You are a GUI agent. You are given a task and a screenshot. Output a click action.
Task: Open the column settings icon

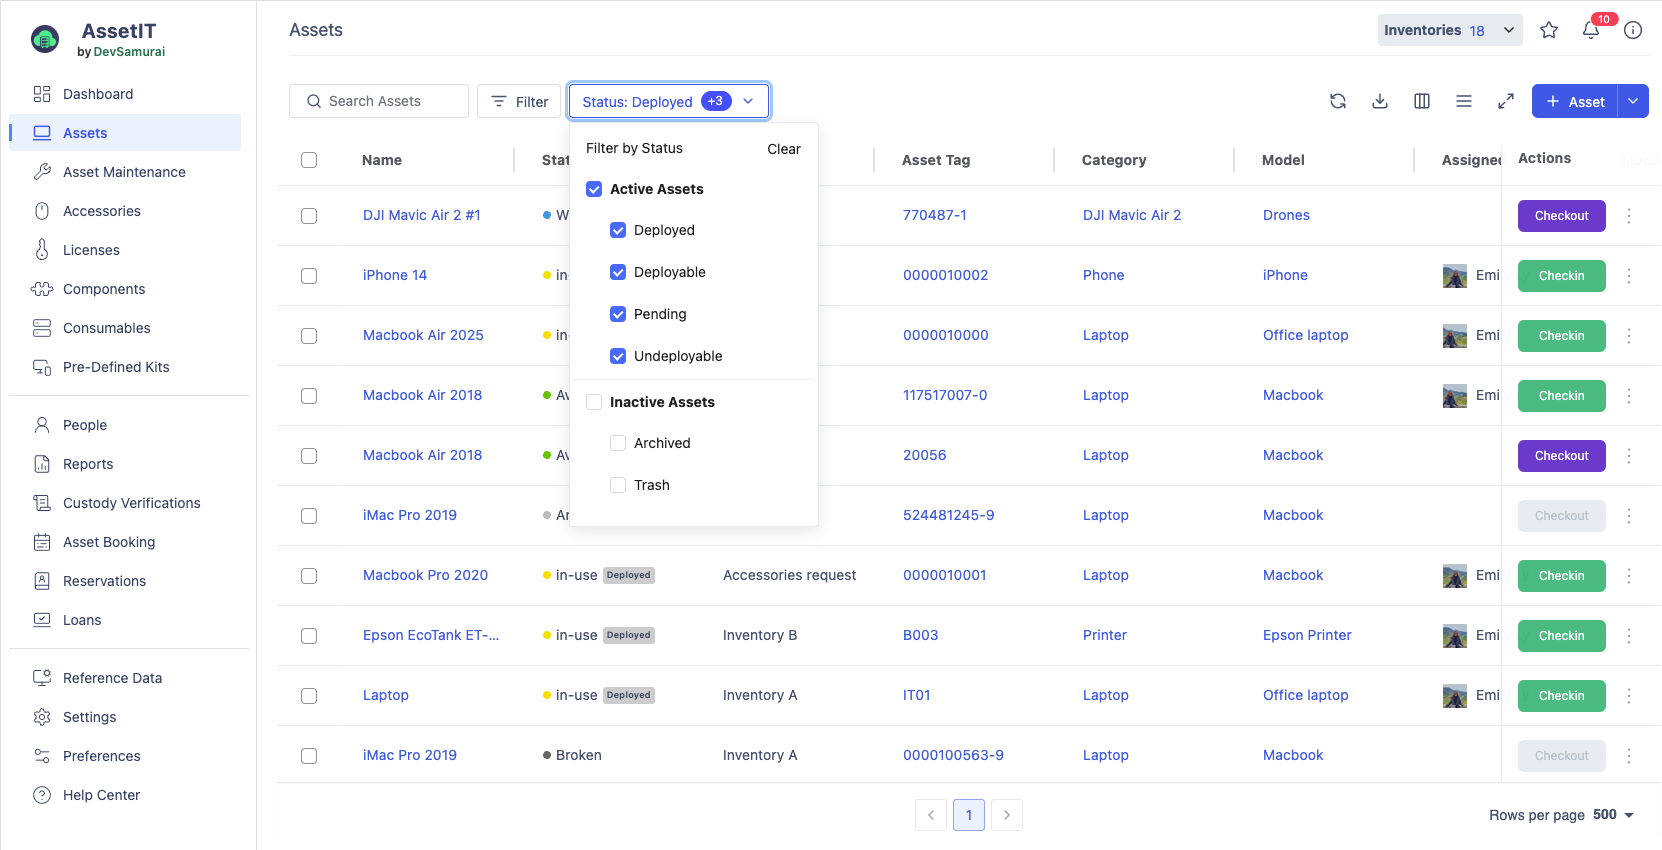click(1422, 101)
